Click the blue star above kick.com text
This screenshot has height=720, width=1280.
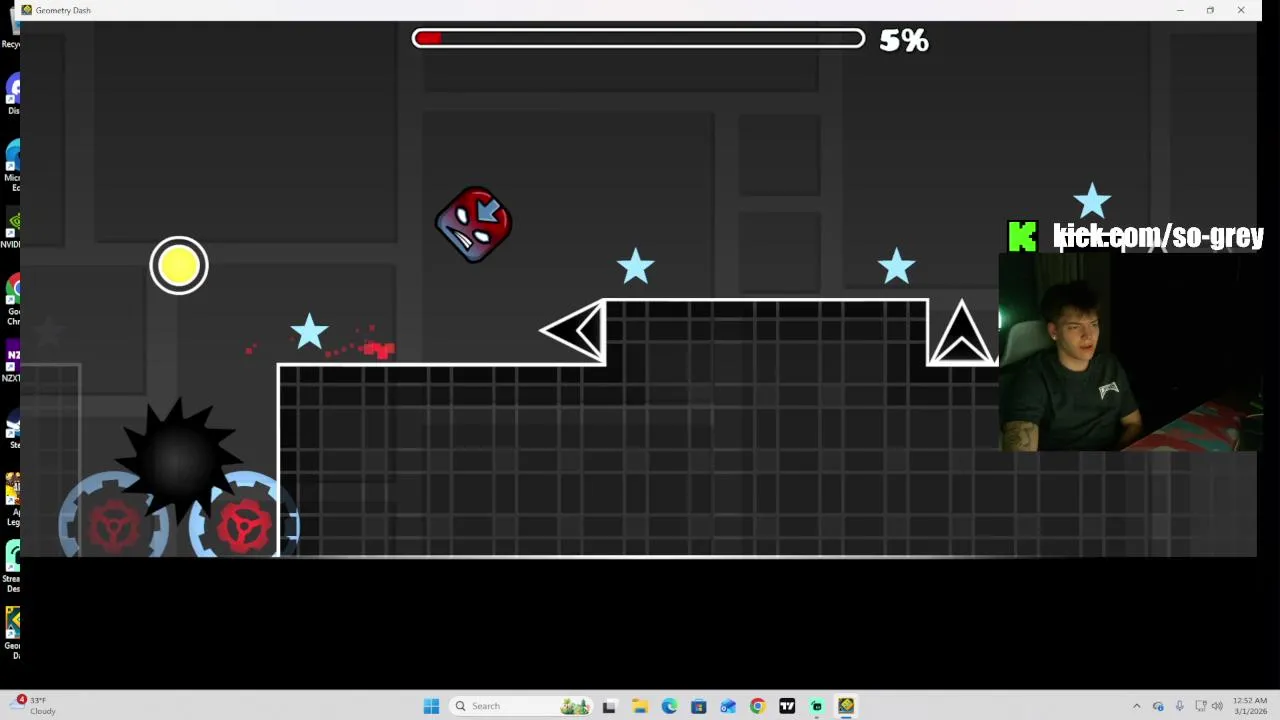click(x=1092, y=200)
